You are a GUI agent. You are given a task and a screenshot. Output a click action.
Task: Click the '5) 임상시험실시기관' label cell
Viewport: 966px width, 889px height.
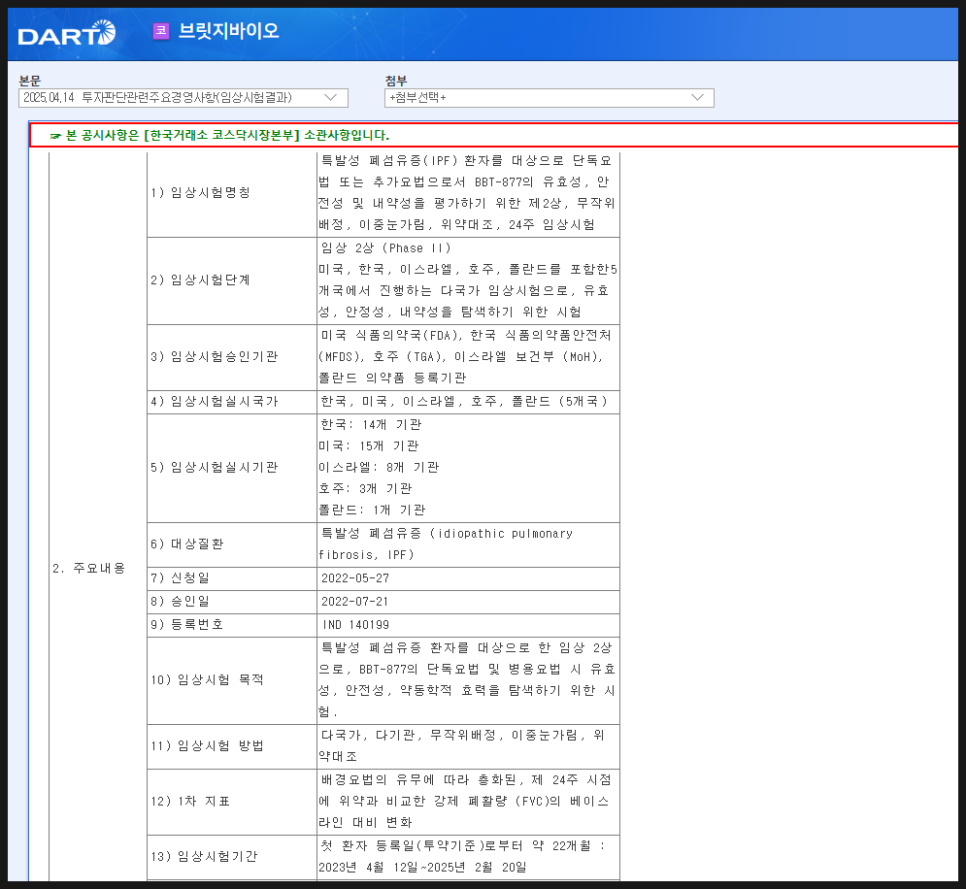[x=232, y=468]
